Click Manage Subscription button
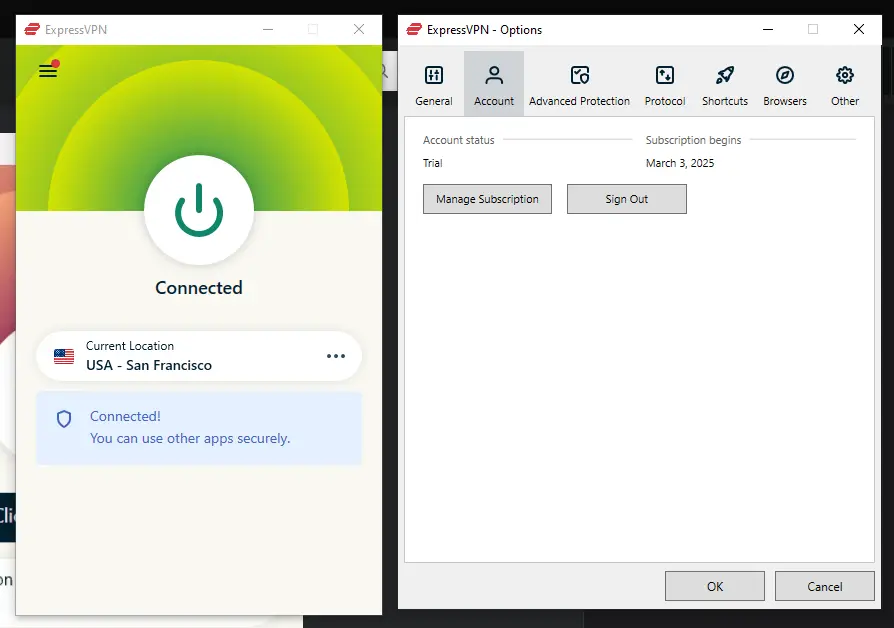The width and height of the screenshot is (894, 628). click(487, 199)
